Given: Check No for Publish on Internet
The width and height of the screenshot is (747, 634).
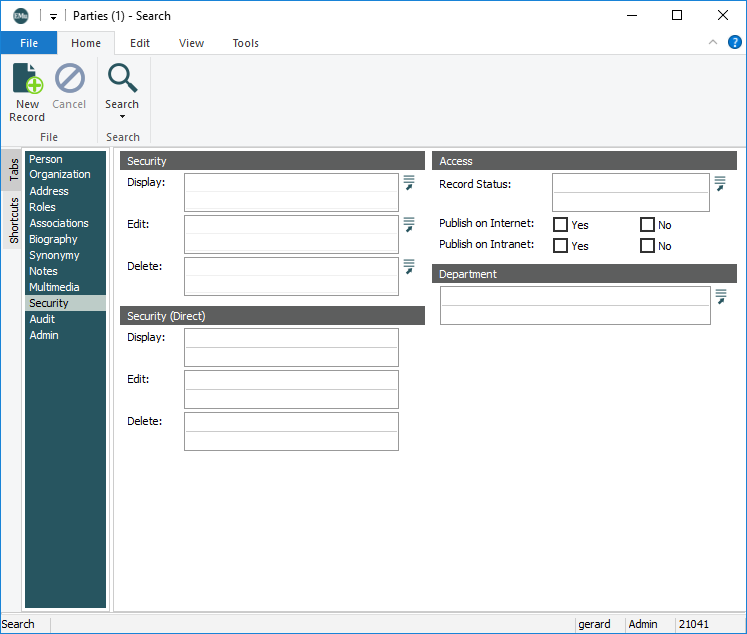Looking at the screenshot, I should click(647, 225).
